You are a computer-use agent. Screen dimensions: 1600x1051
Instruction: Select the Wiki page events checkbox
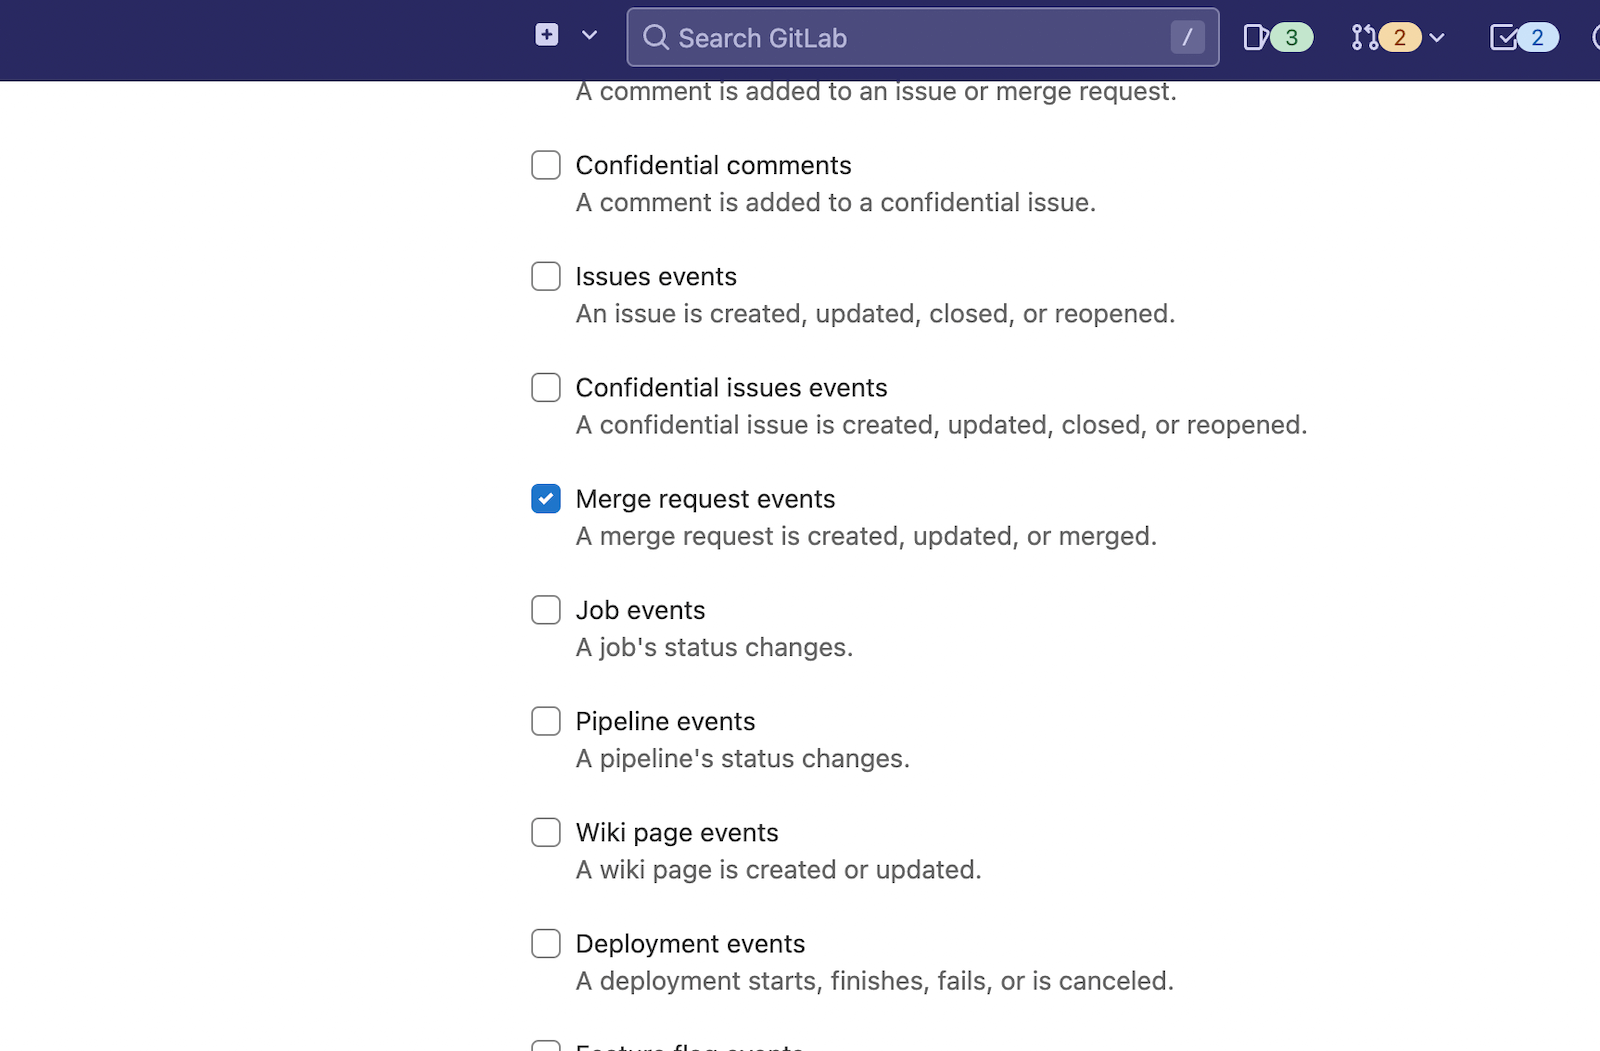(x=546, y=832)
